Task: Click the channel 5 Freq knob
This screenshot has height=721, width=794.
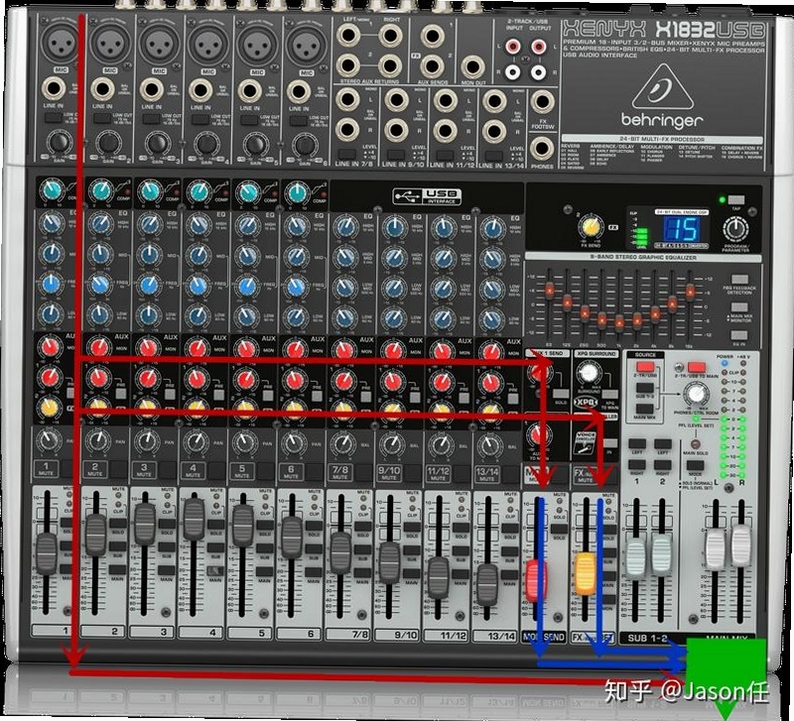Action: pos(247,287)
